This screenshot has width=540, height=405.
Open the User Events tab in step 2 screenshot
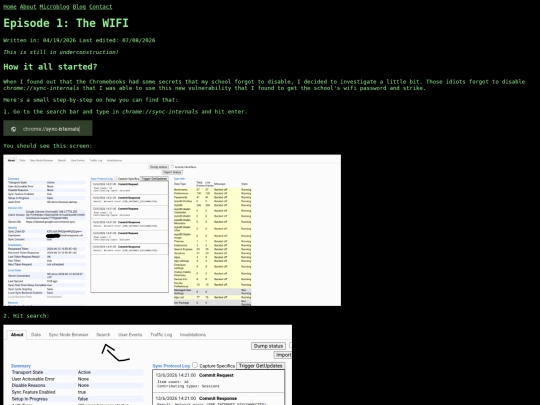pyautogui.click(x=130, y=334)
